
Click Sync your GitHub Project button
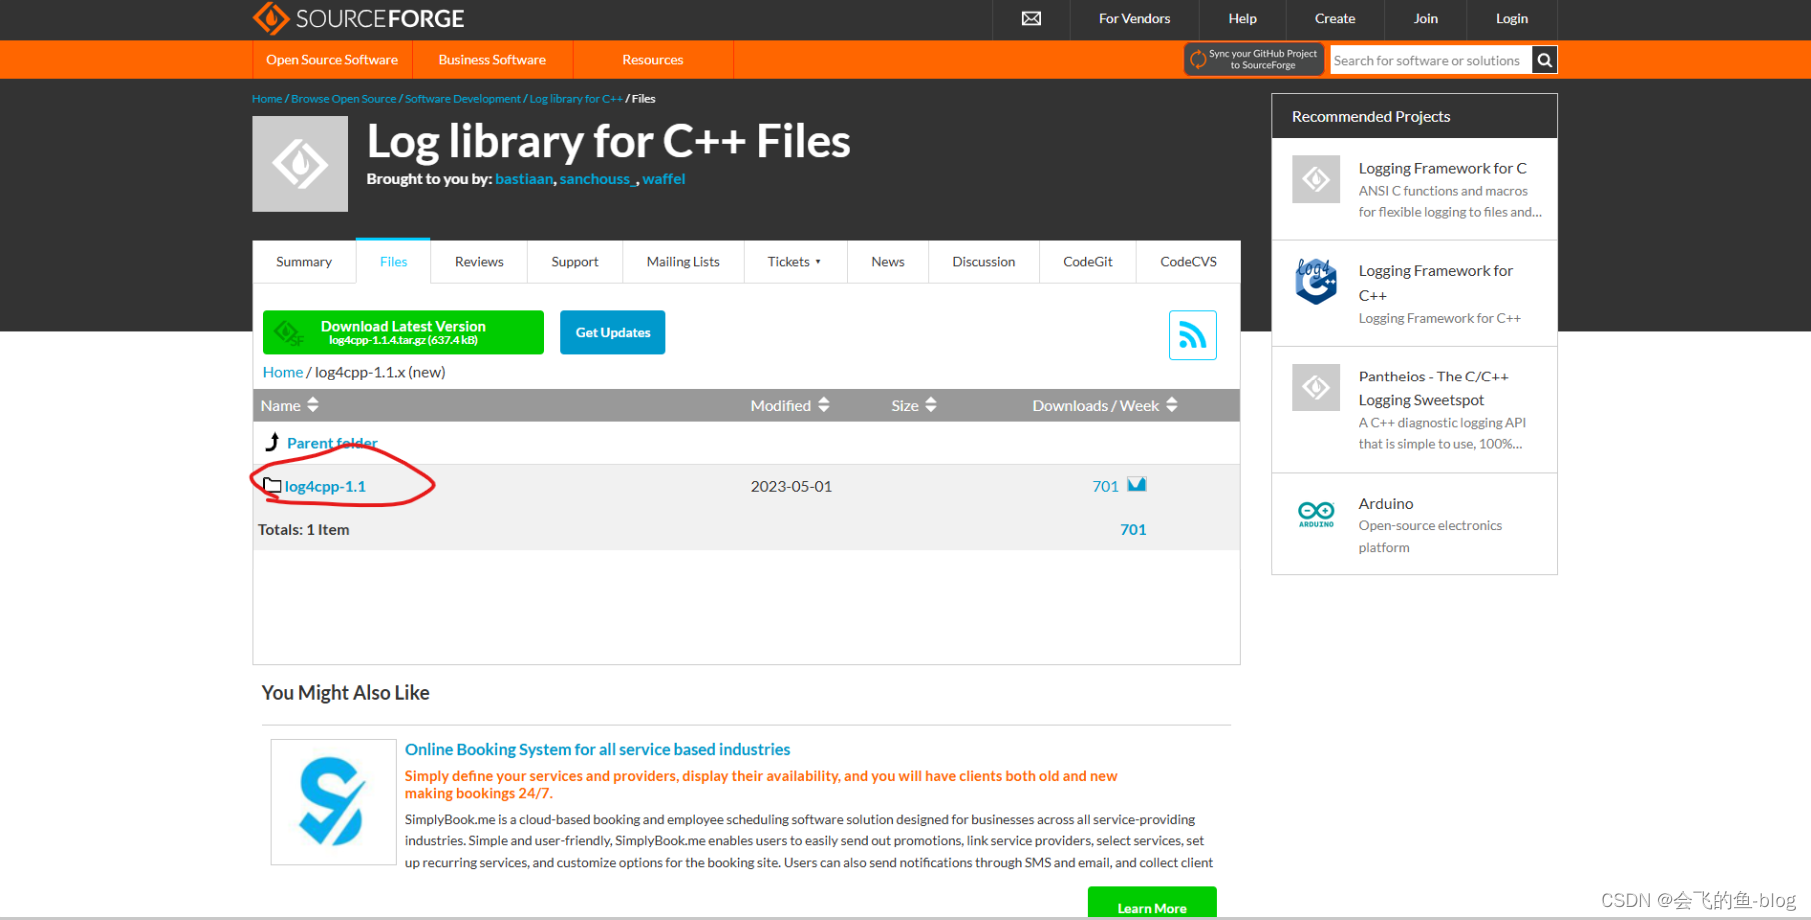[1254, 60]
